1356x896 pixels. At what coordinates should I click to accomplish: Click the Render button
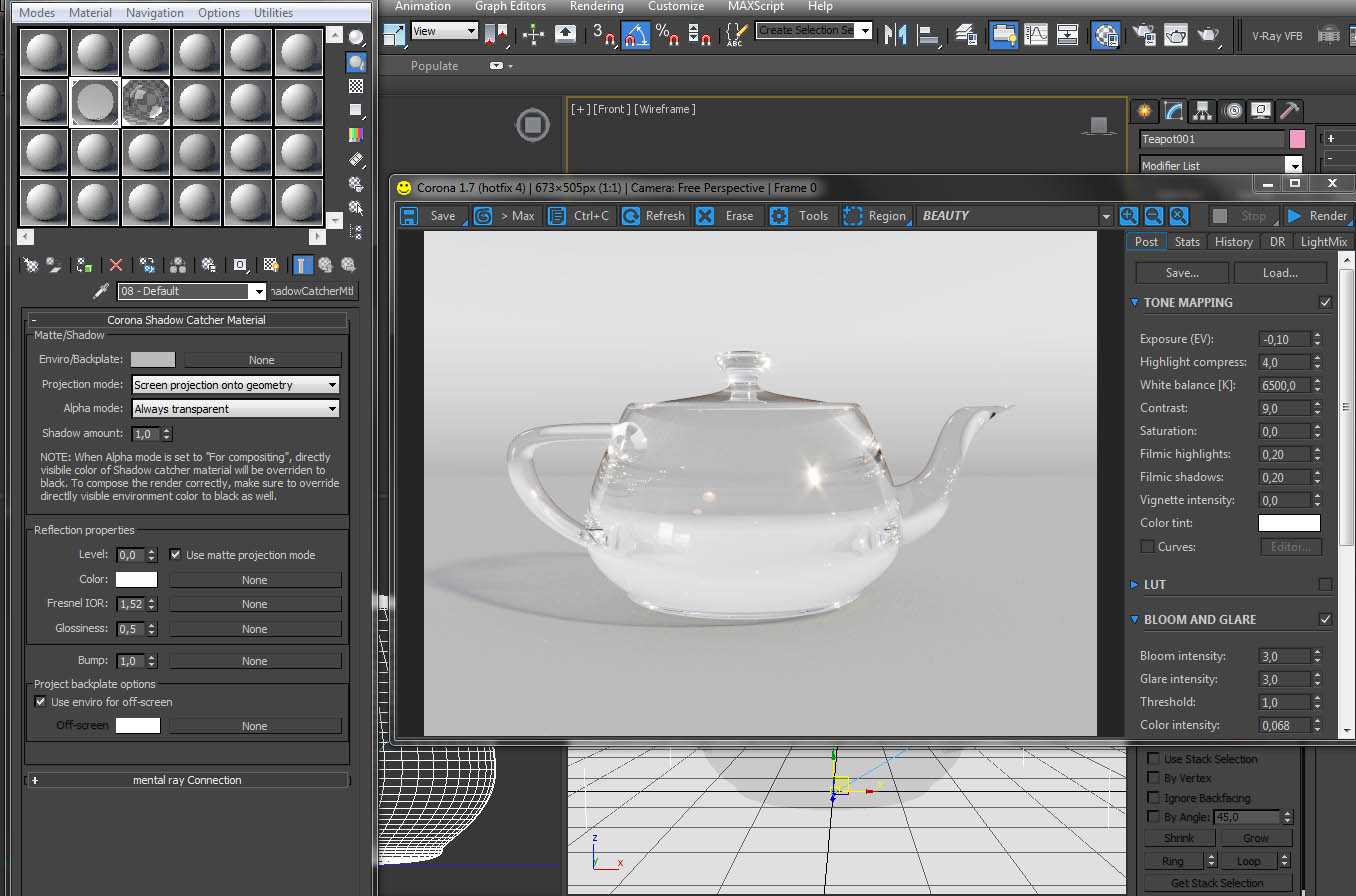pyautogui.click(x=1318, y=216)
